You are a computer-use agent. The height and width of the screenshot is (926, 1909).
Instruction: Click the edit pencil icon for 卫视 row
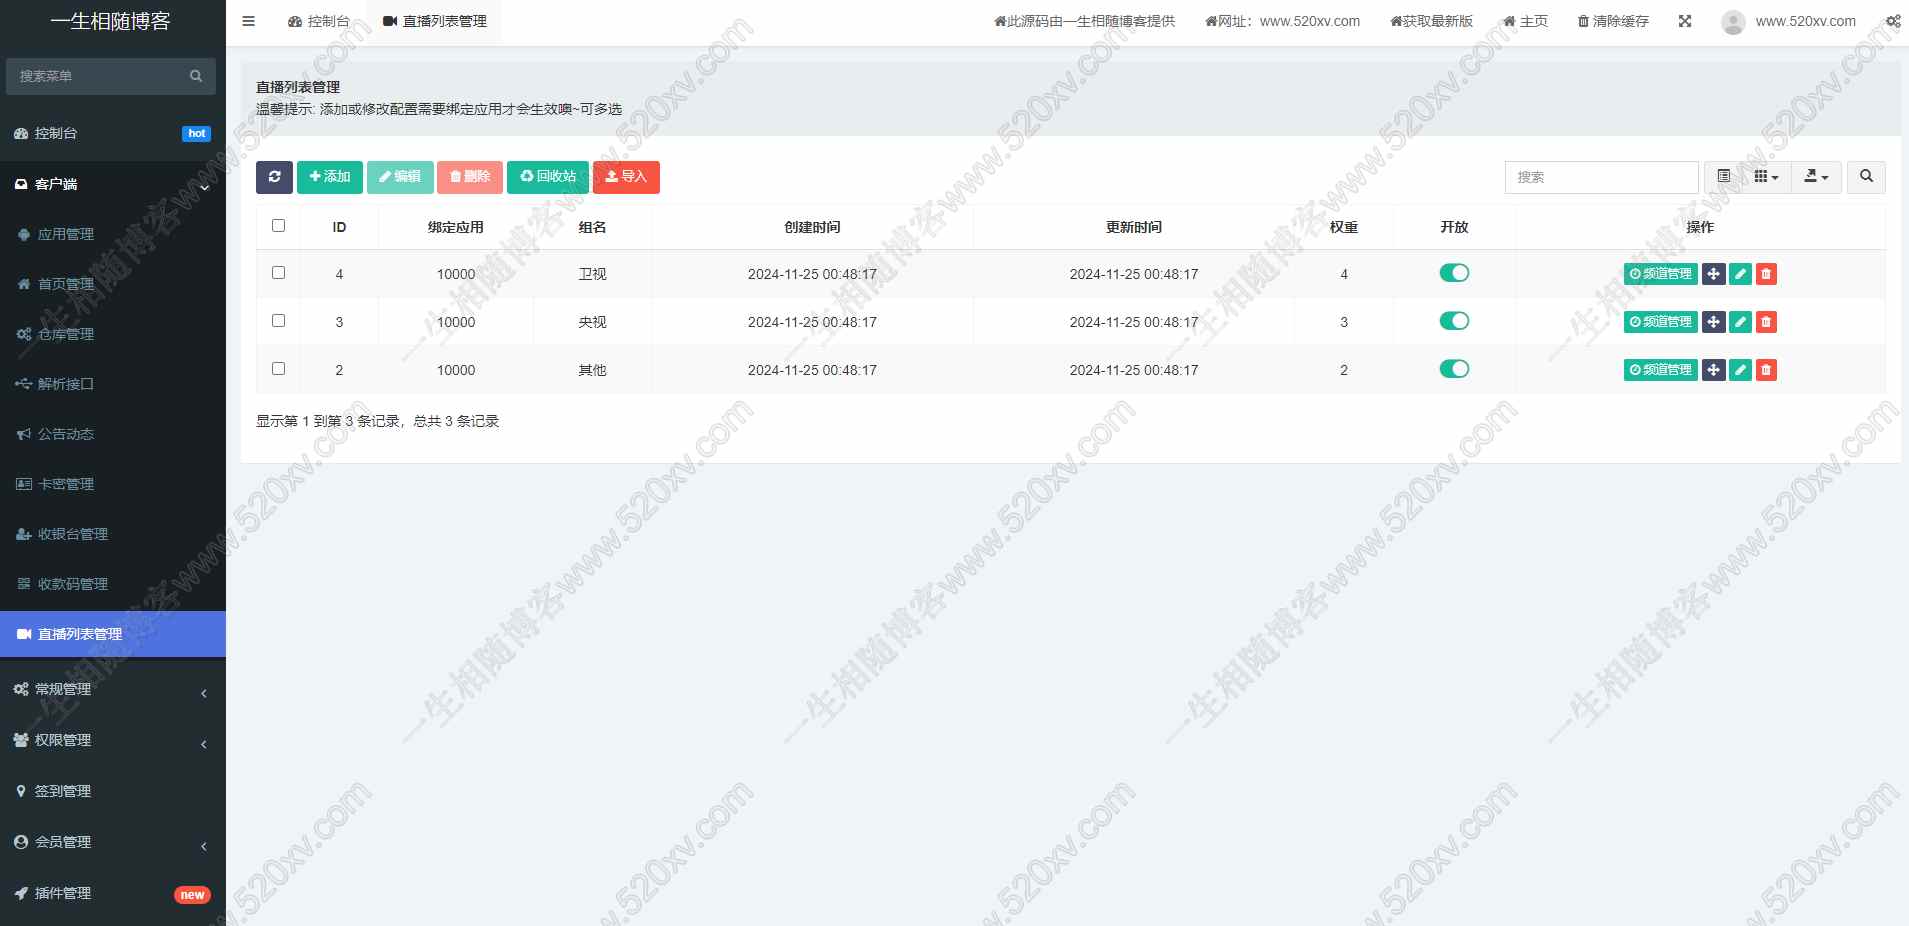pyautogui.click(x=1738, y=273)
